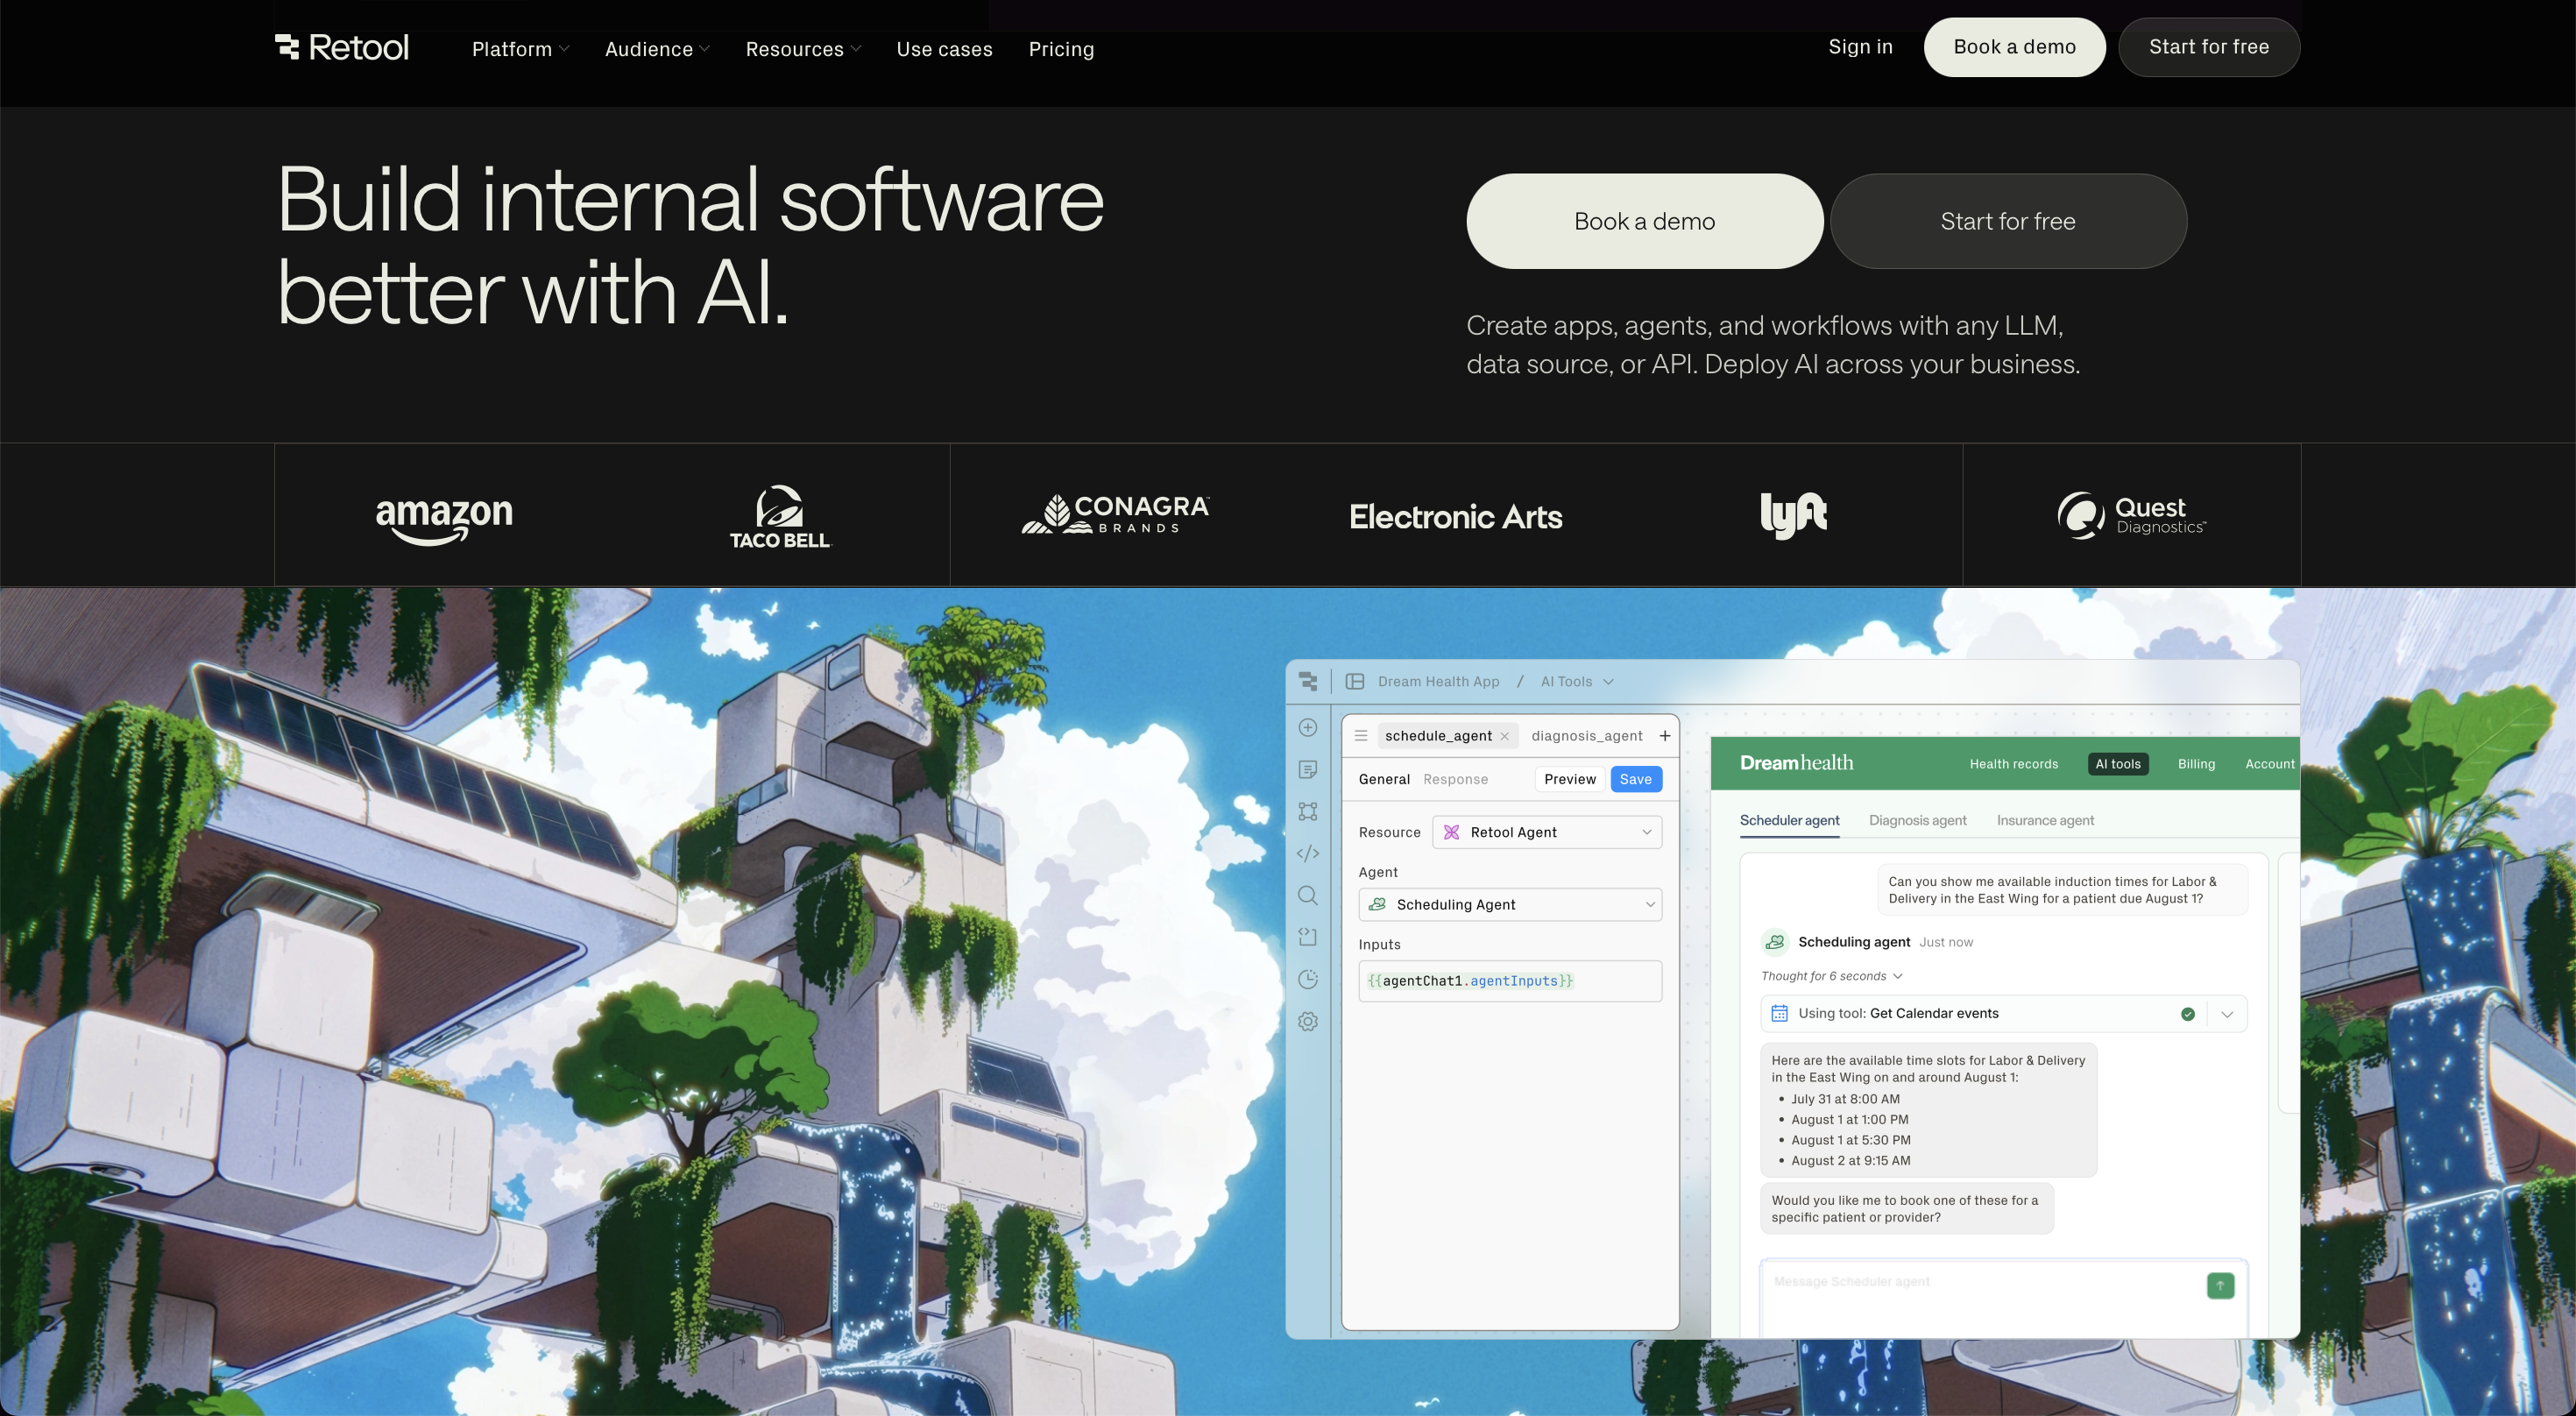Click the Retool Agent purple resource icon
This screenshot has height=1416, width=2576.
click(x=1452, y=833)
